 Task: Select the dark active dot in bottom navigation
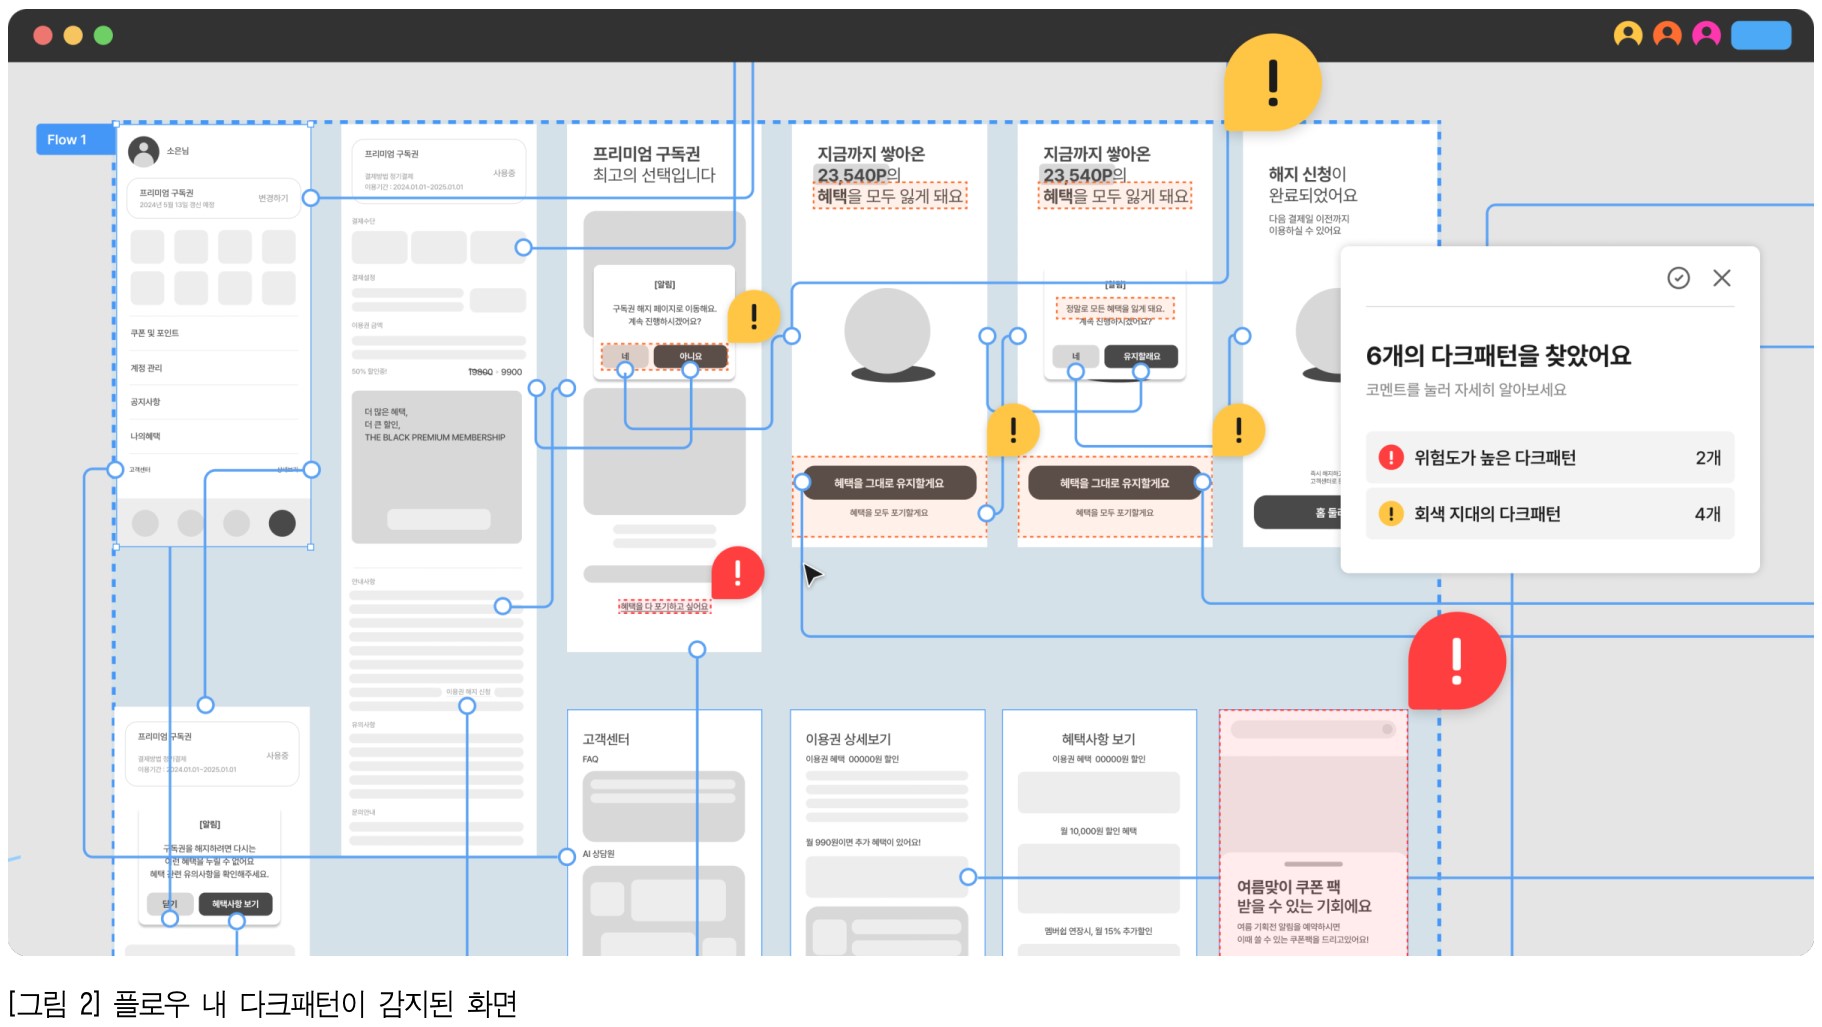click(x=282, y=523)
